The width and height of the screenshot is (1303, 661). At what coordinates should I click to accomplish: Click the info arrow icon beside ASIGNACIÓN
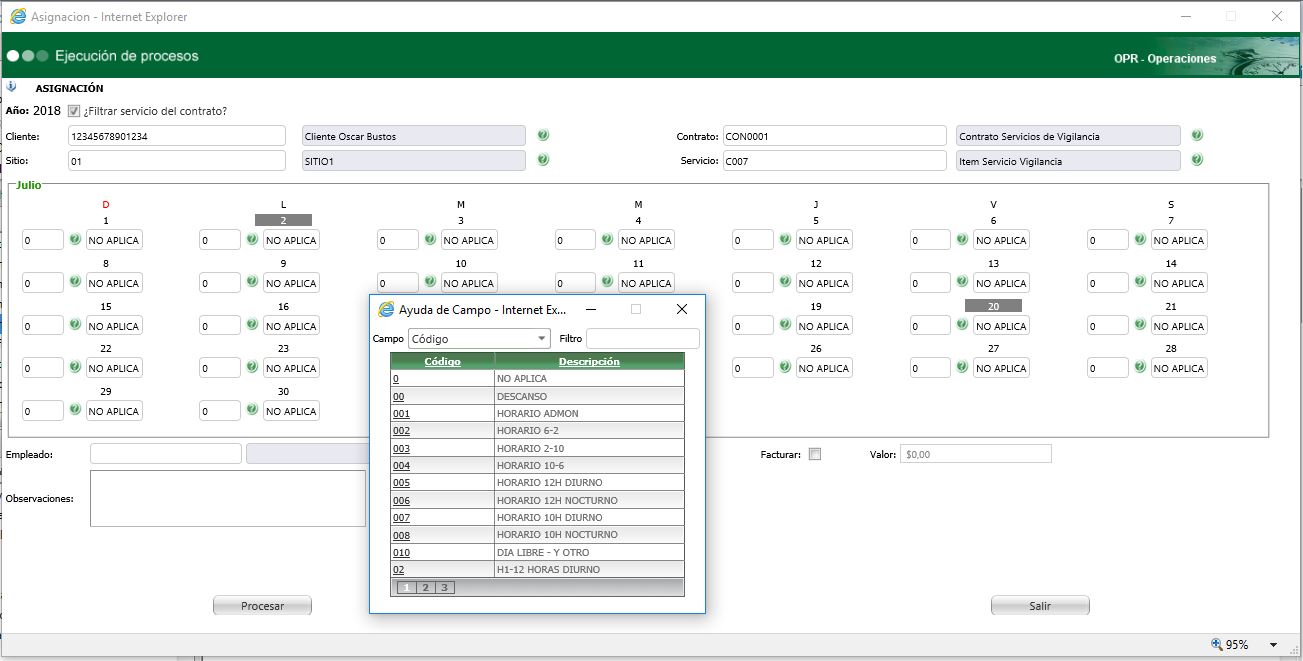[11, 87]
